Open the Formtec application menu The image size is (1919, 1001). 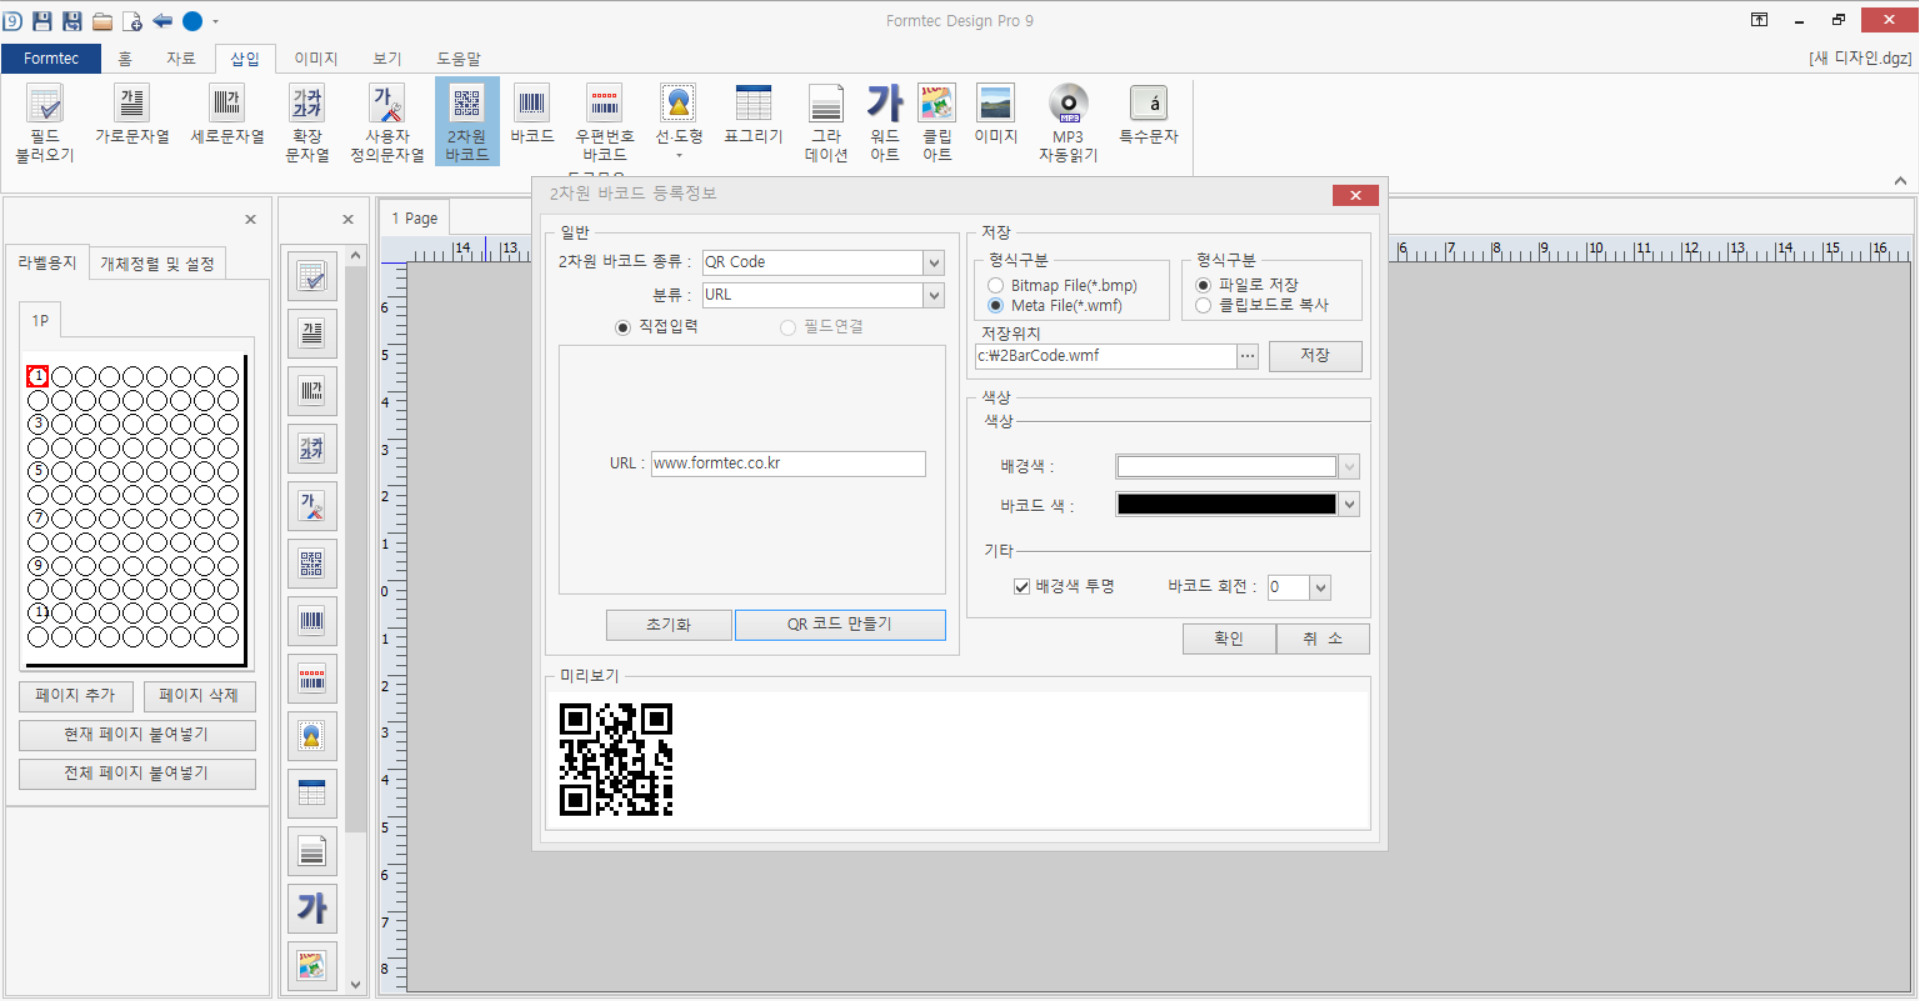(51, 58)
